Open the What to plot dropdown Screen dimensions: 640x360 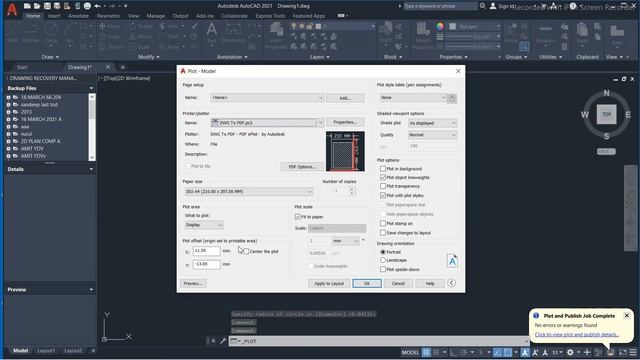tap(204, 225)
